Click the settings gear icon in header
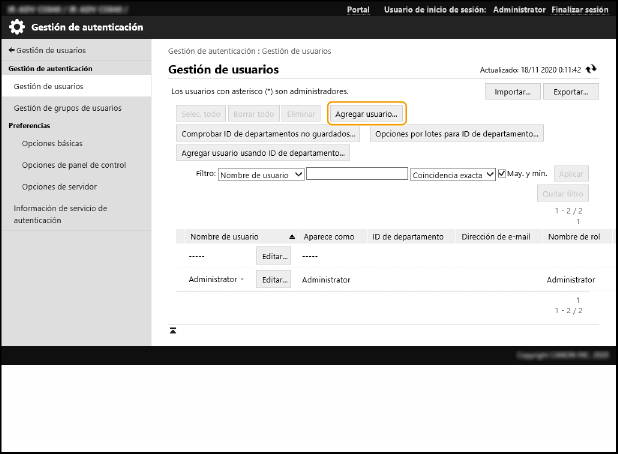This screenshot has width=618, height=454. 17,27
